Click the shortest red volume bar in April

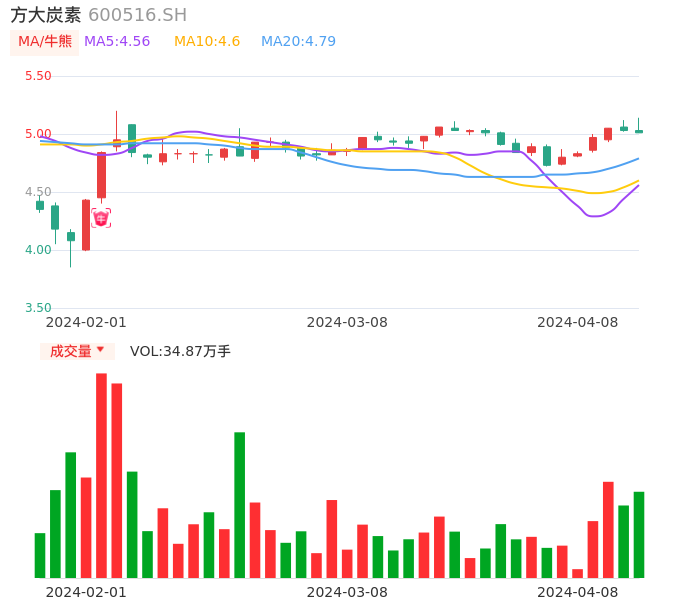(578, 573)
